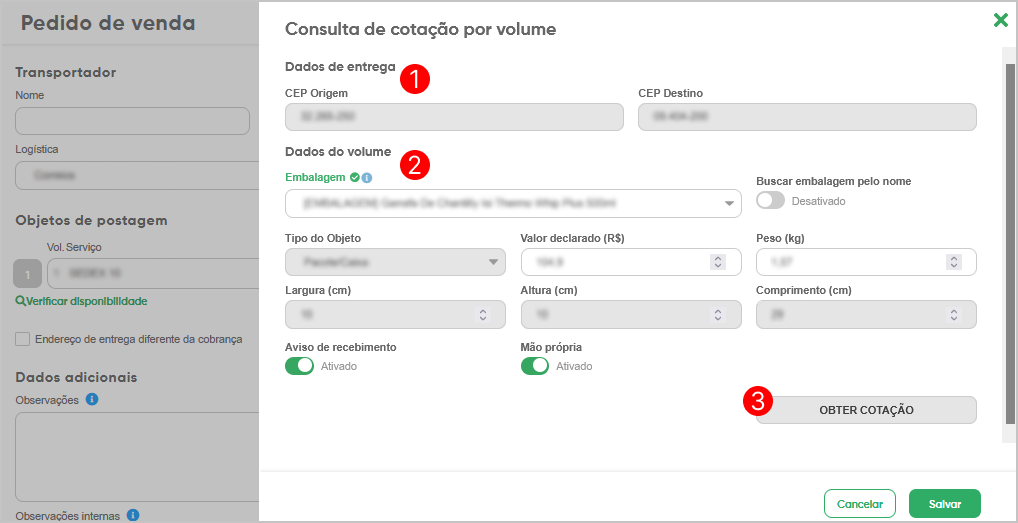Click the Verificar disponibilidade link

pyautogui.click(x=82, y=301)
